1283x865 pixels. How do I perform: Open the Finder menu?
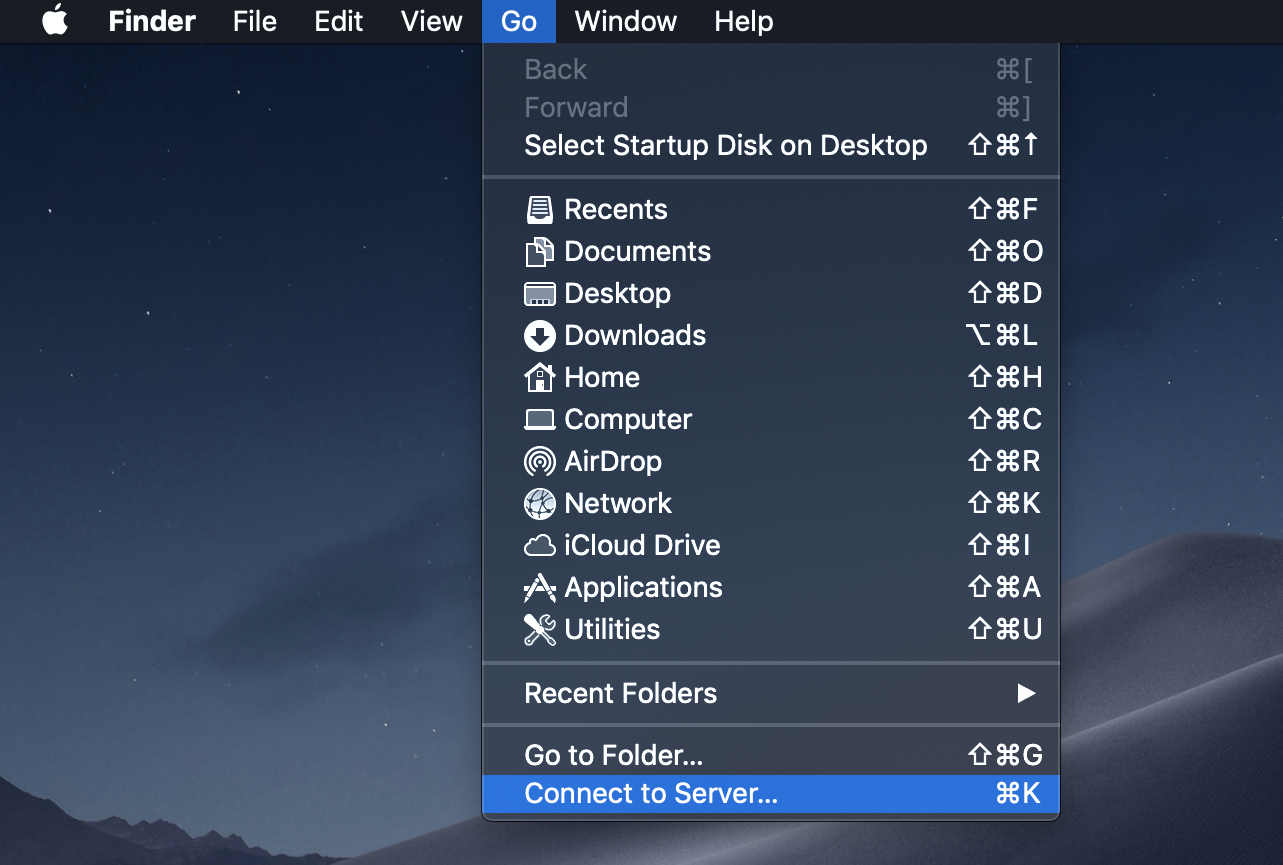(152, 21)
